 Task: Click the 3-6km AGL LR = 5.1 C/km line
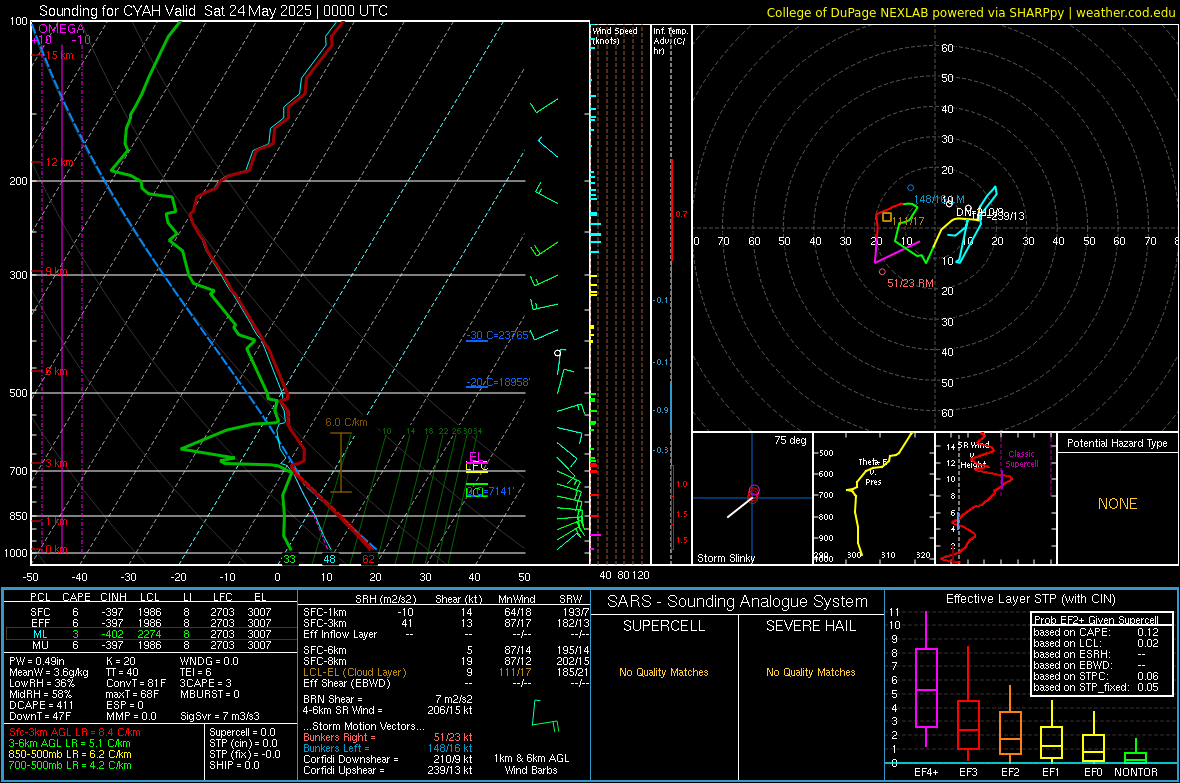click(71, 743)
